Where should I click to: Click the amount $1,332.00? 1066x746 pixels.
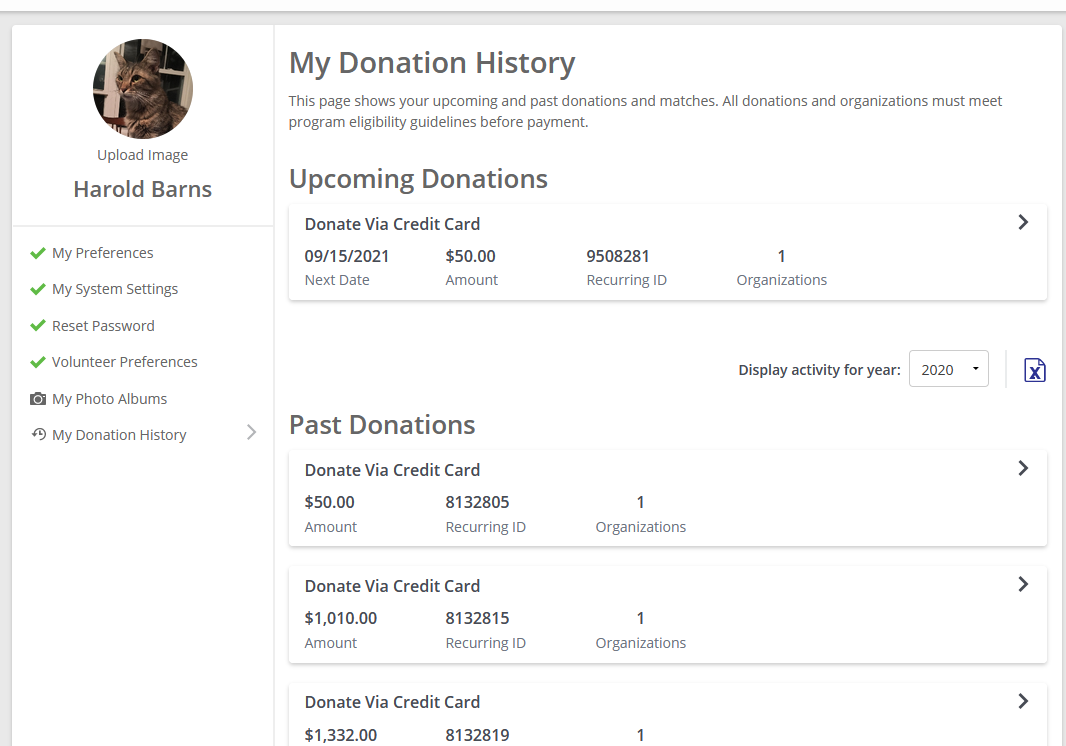341,735
